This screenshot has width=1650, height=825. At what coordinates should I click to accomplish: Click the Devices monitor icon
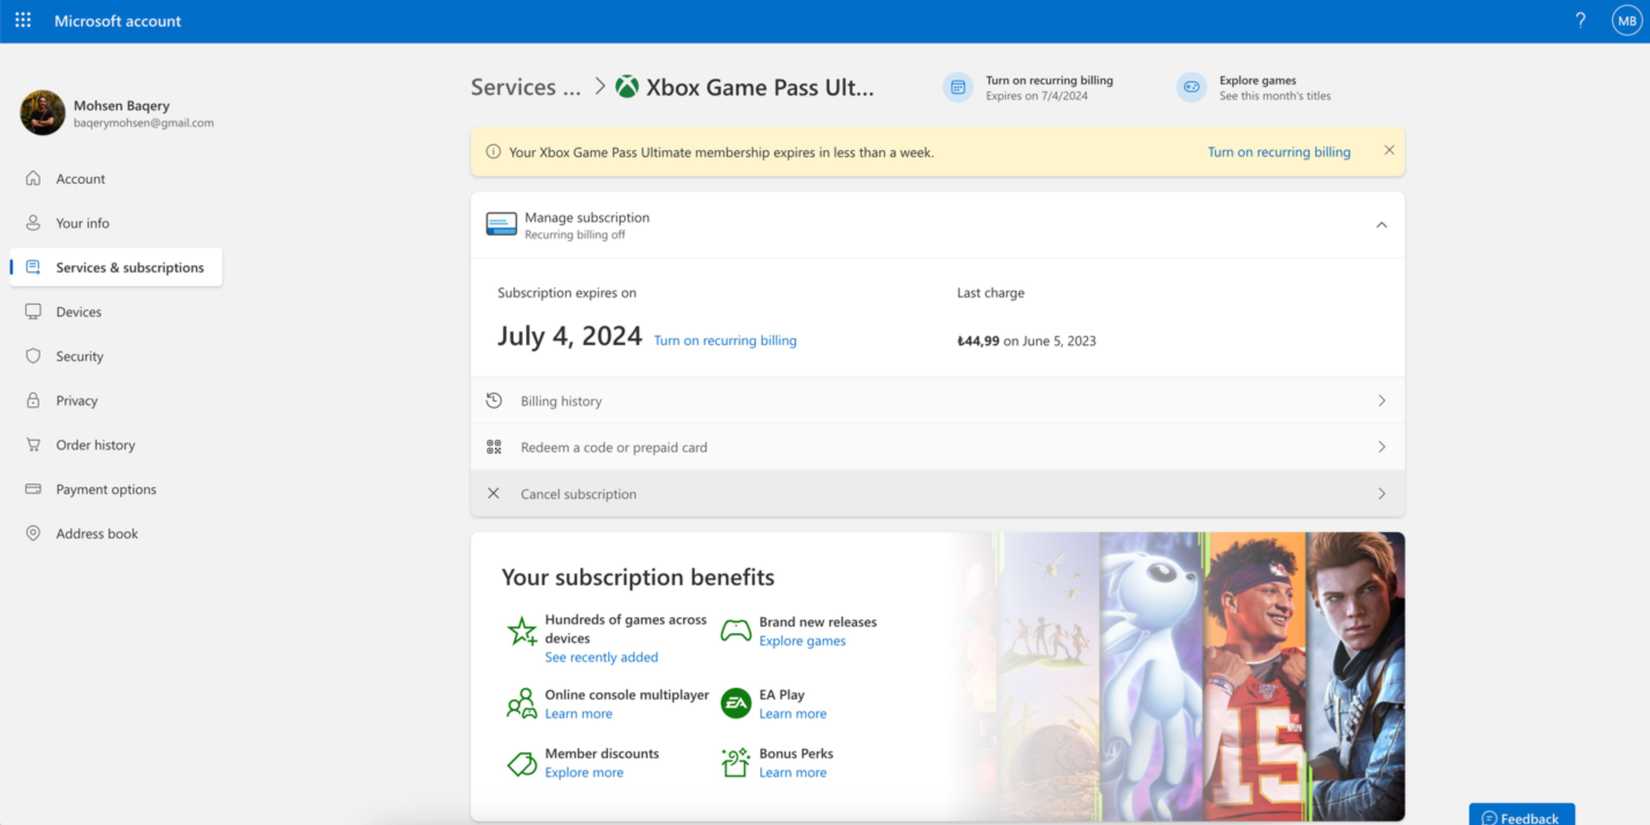click(33, 311)
